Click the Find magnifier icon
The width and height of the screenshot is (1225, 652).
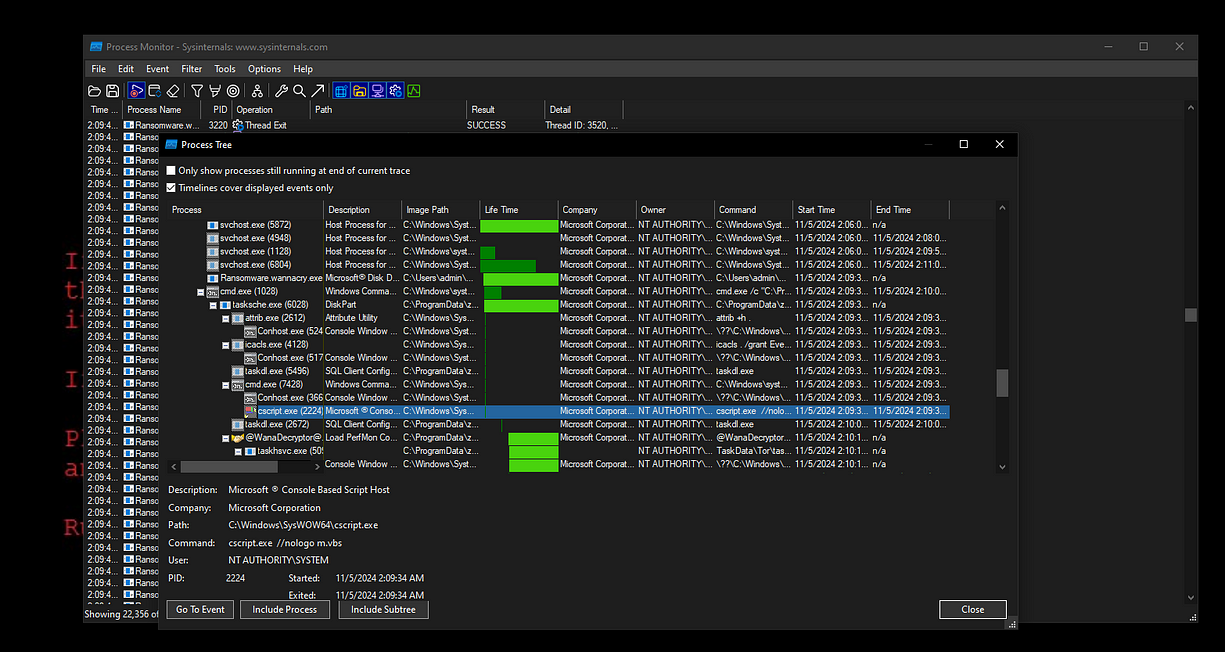tap(300, 90)
